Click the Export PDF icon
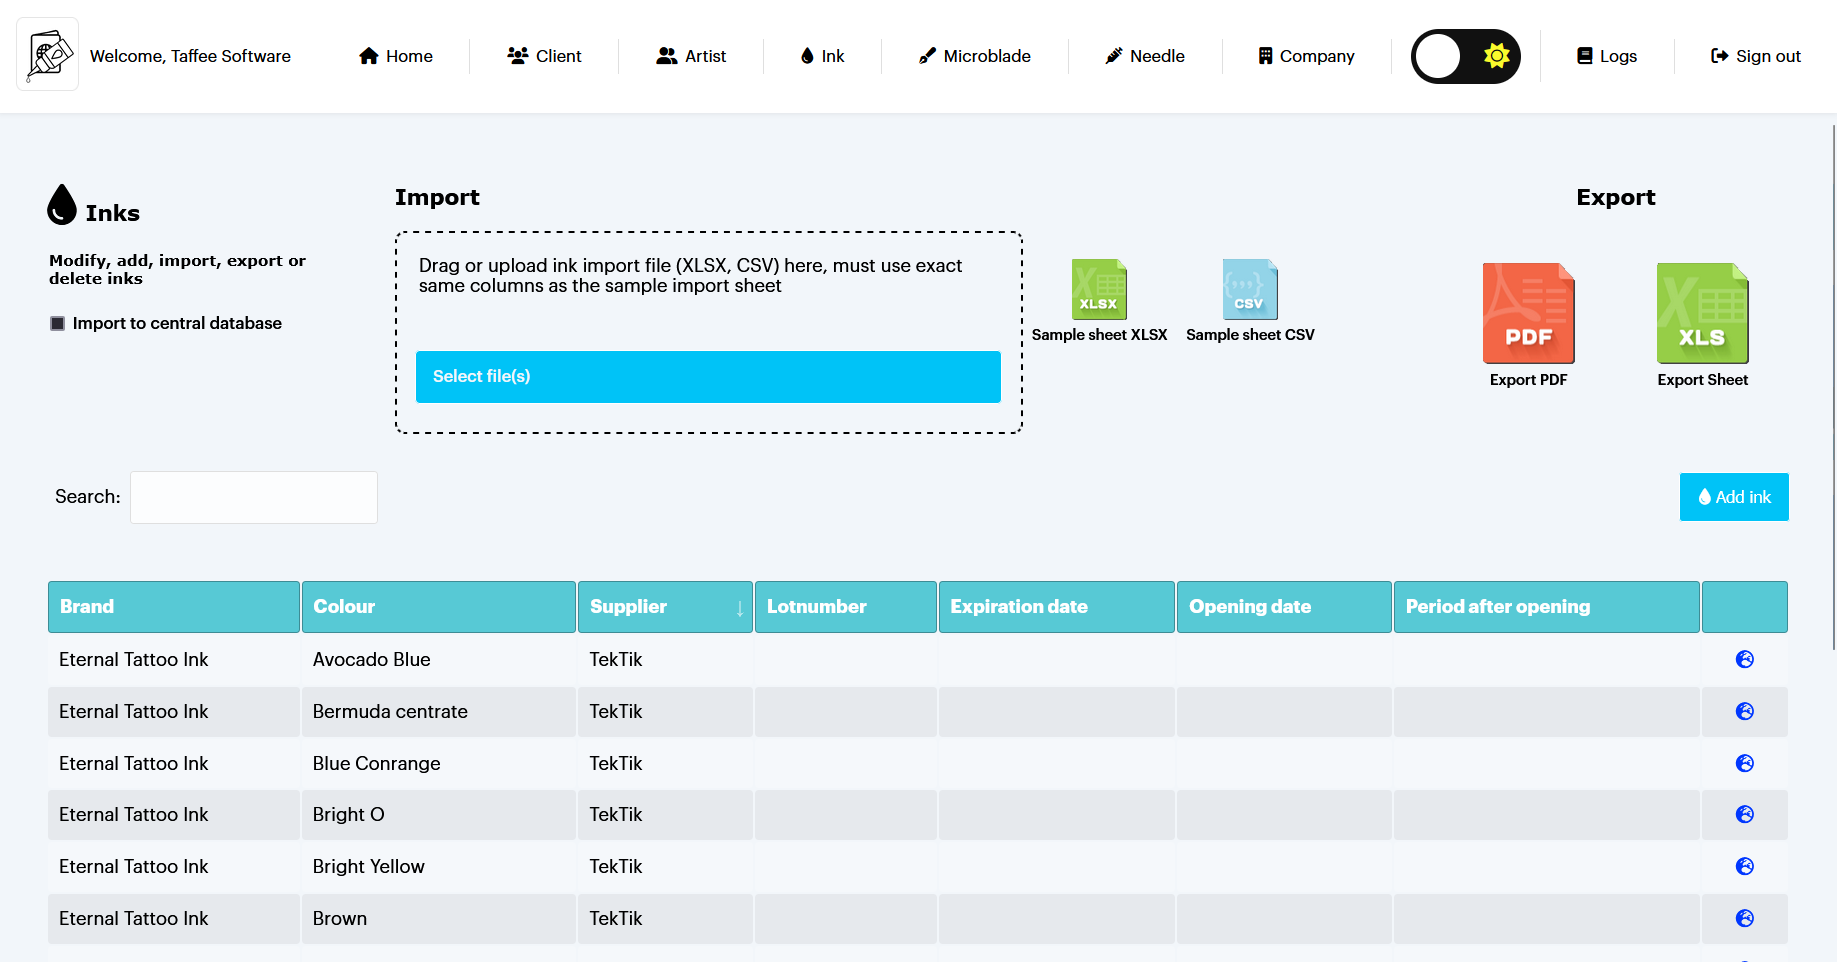Screen dimensions: 1837x962 tap(1528, 314)
